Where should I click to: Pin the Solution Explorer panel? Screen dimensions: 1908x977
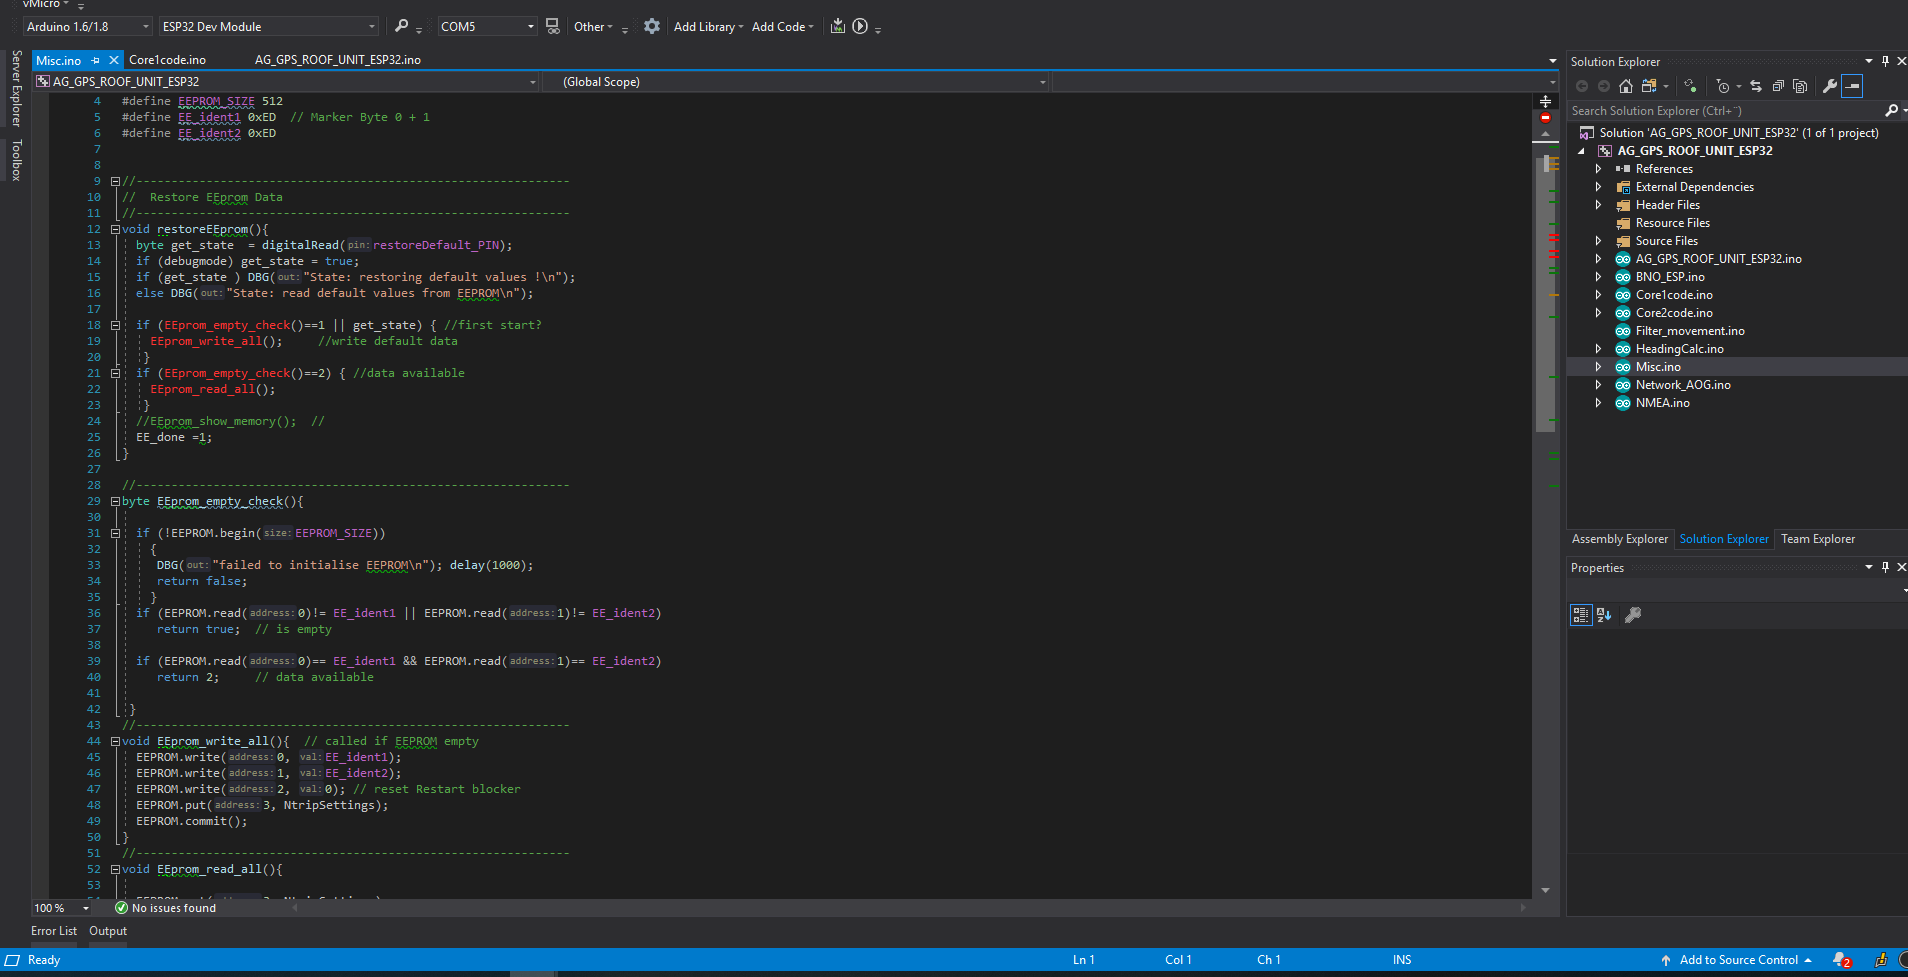tap(1885, 61)
